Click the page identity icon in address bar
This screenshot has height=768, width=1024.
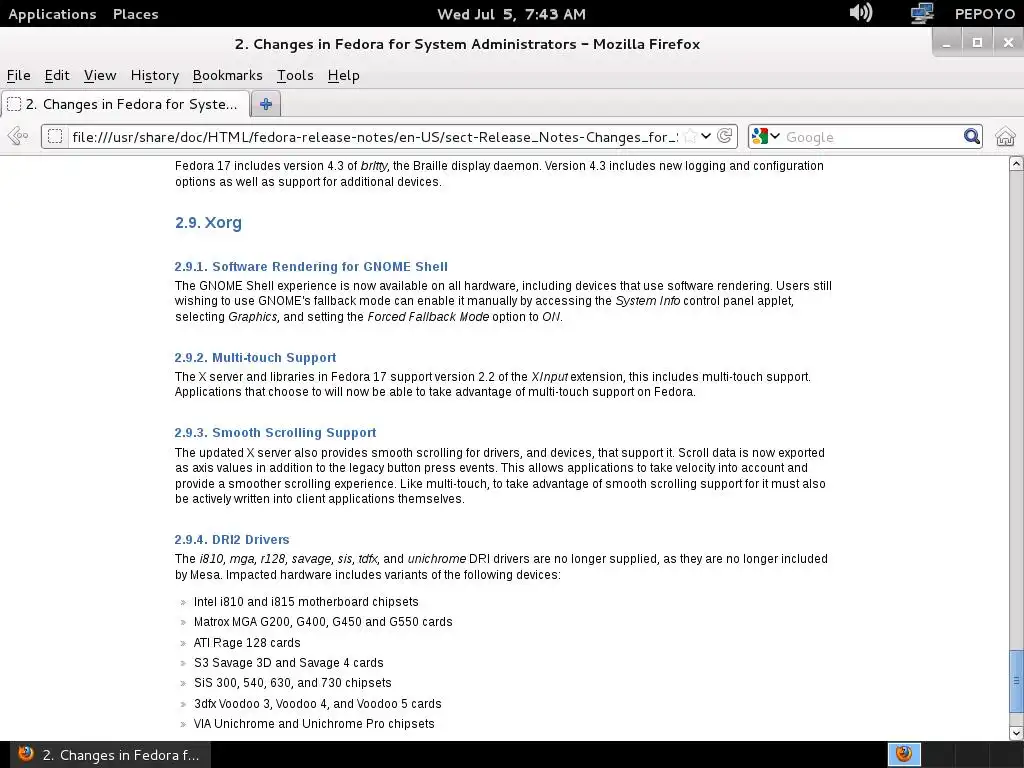coord(56,136)
